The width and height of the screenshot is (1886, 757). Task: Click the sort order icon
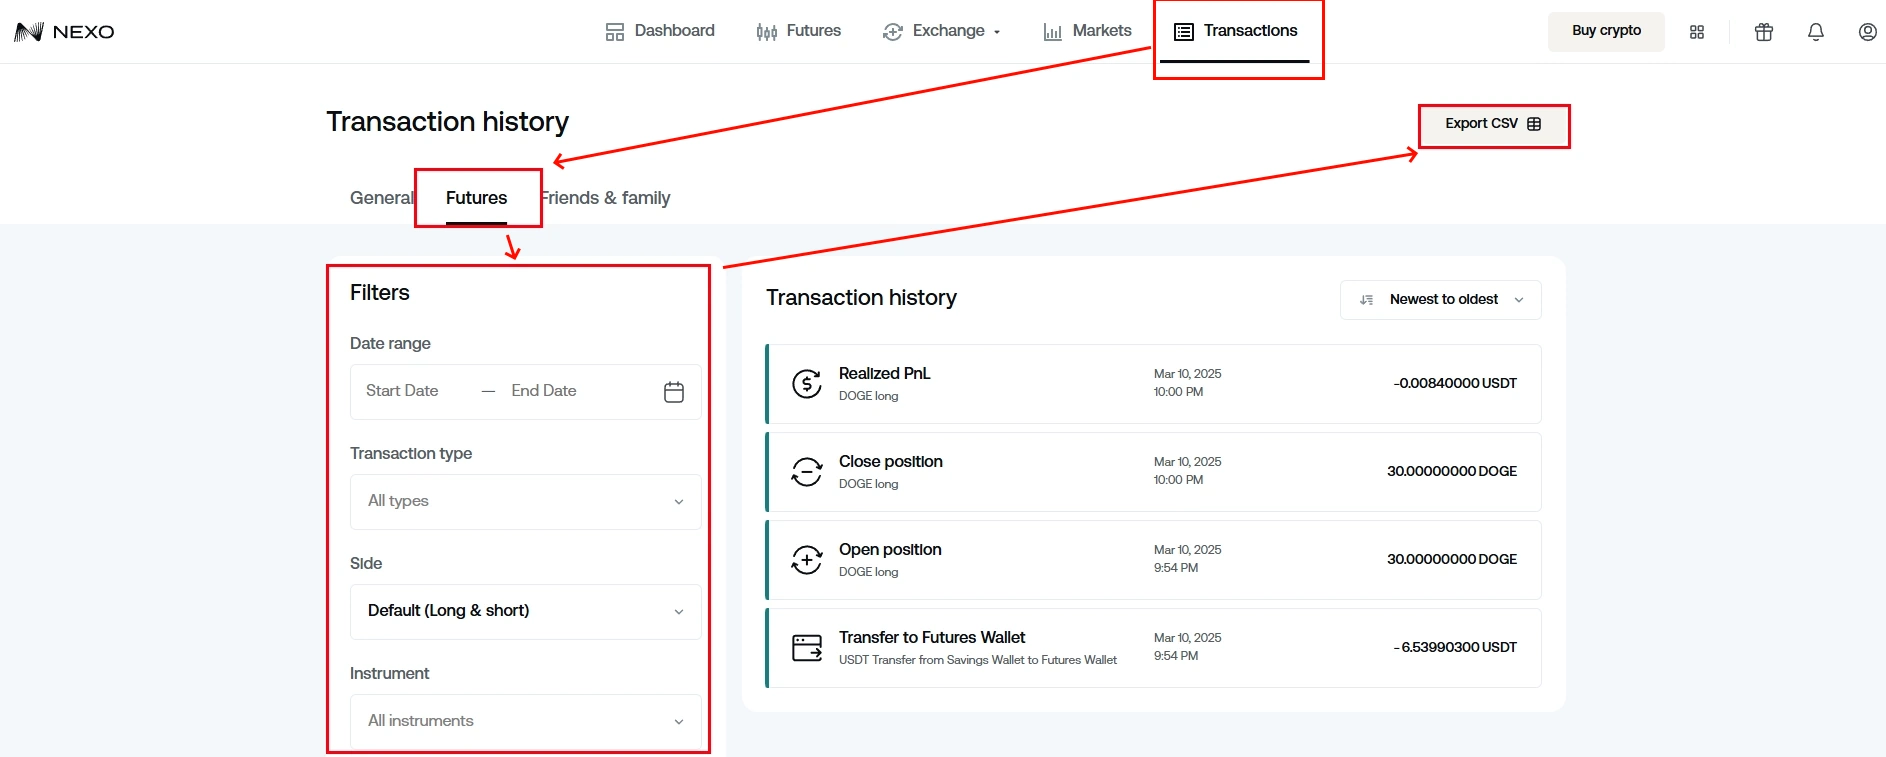point(1367,300)
